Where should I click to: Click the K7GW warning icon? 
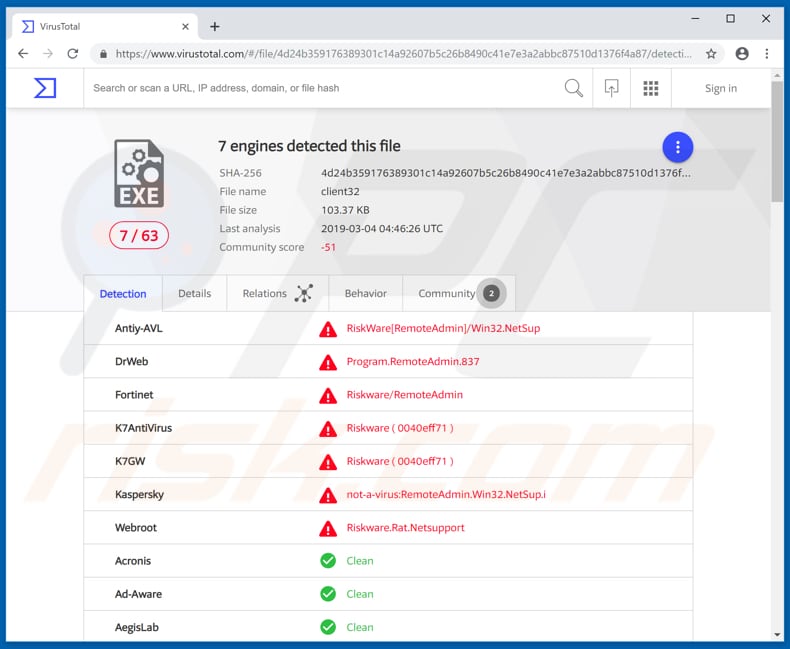(328, 462)
